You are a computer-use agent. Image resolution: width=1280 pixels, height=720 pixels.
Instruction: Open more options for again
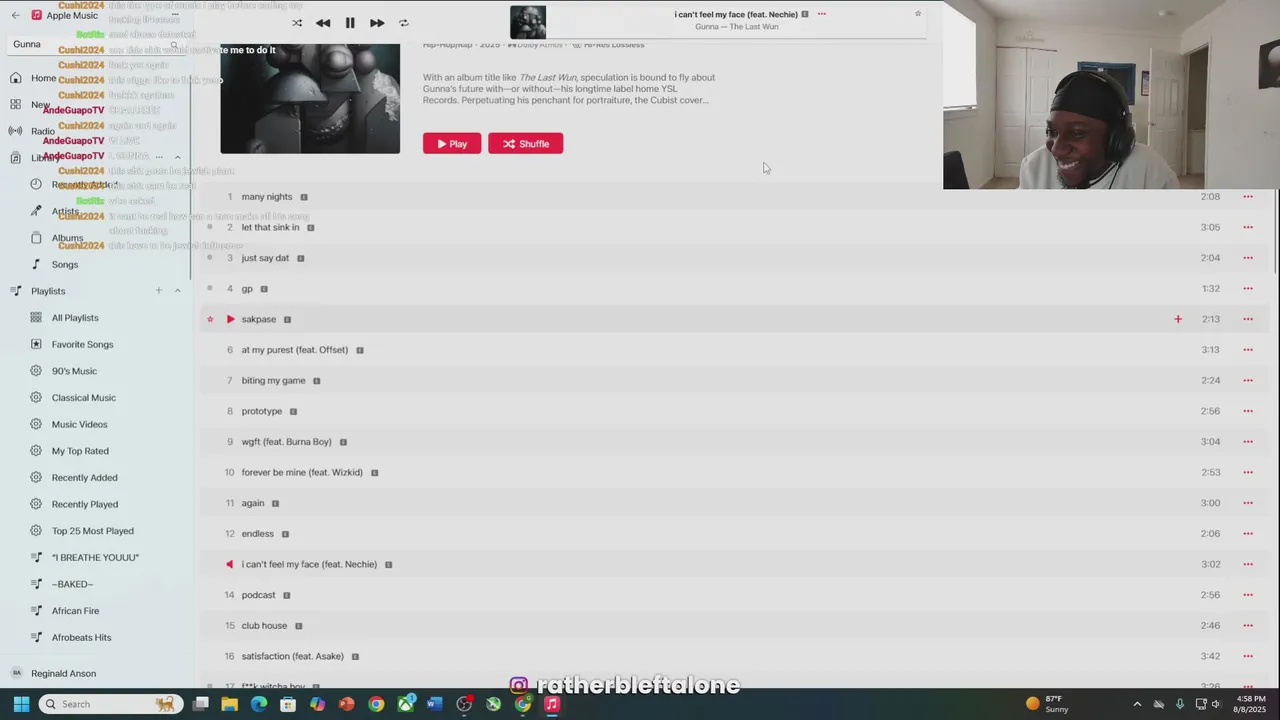pyautogui.click(x=1248, y=503)
